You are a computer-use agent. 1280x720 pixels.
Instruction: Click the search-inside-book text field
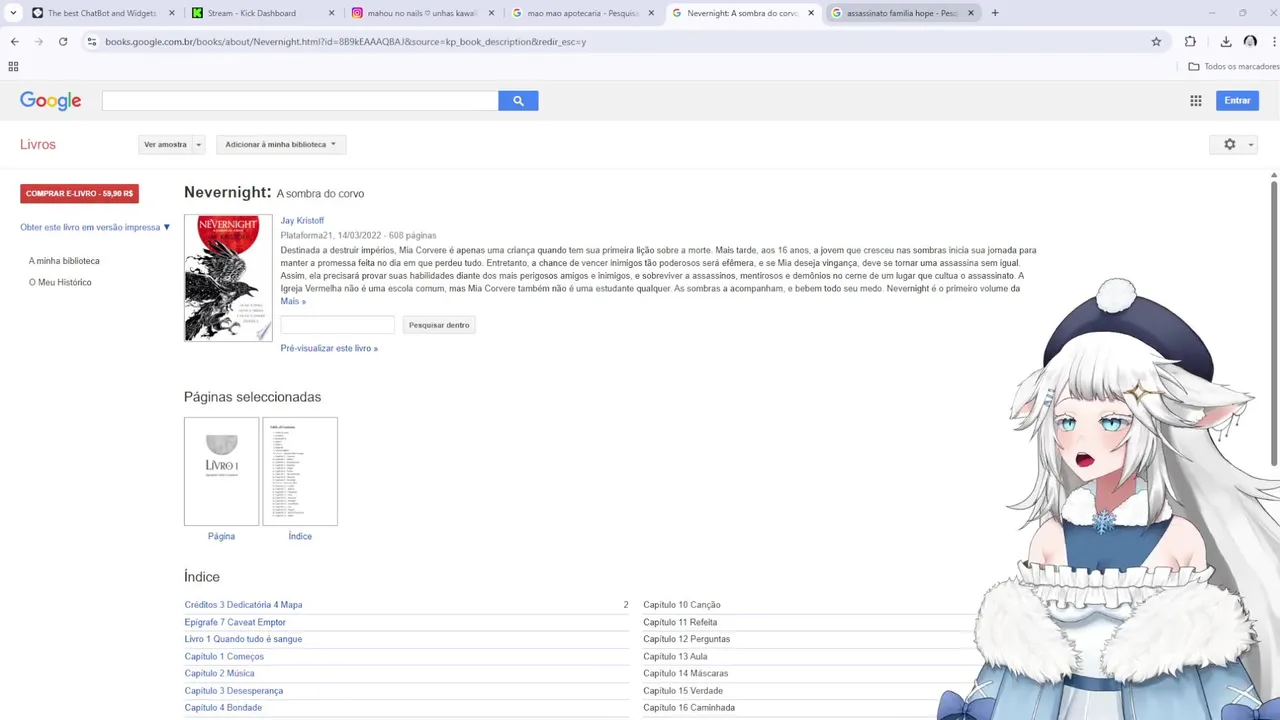point(338,325)
